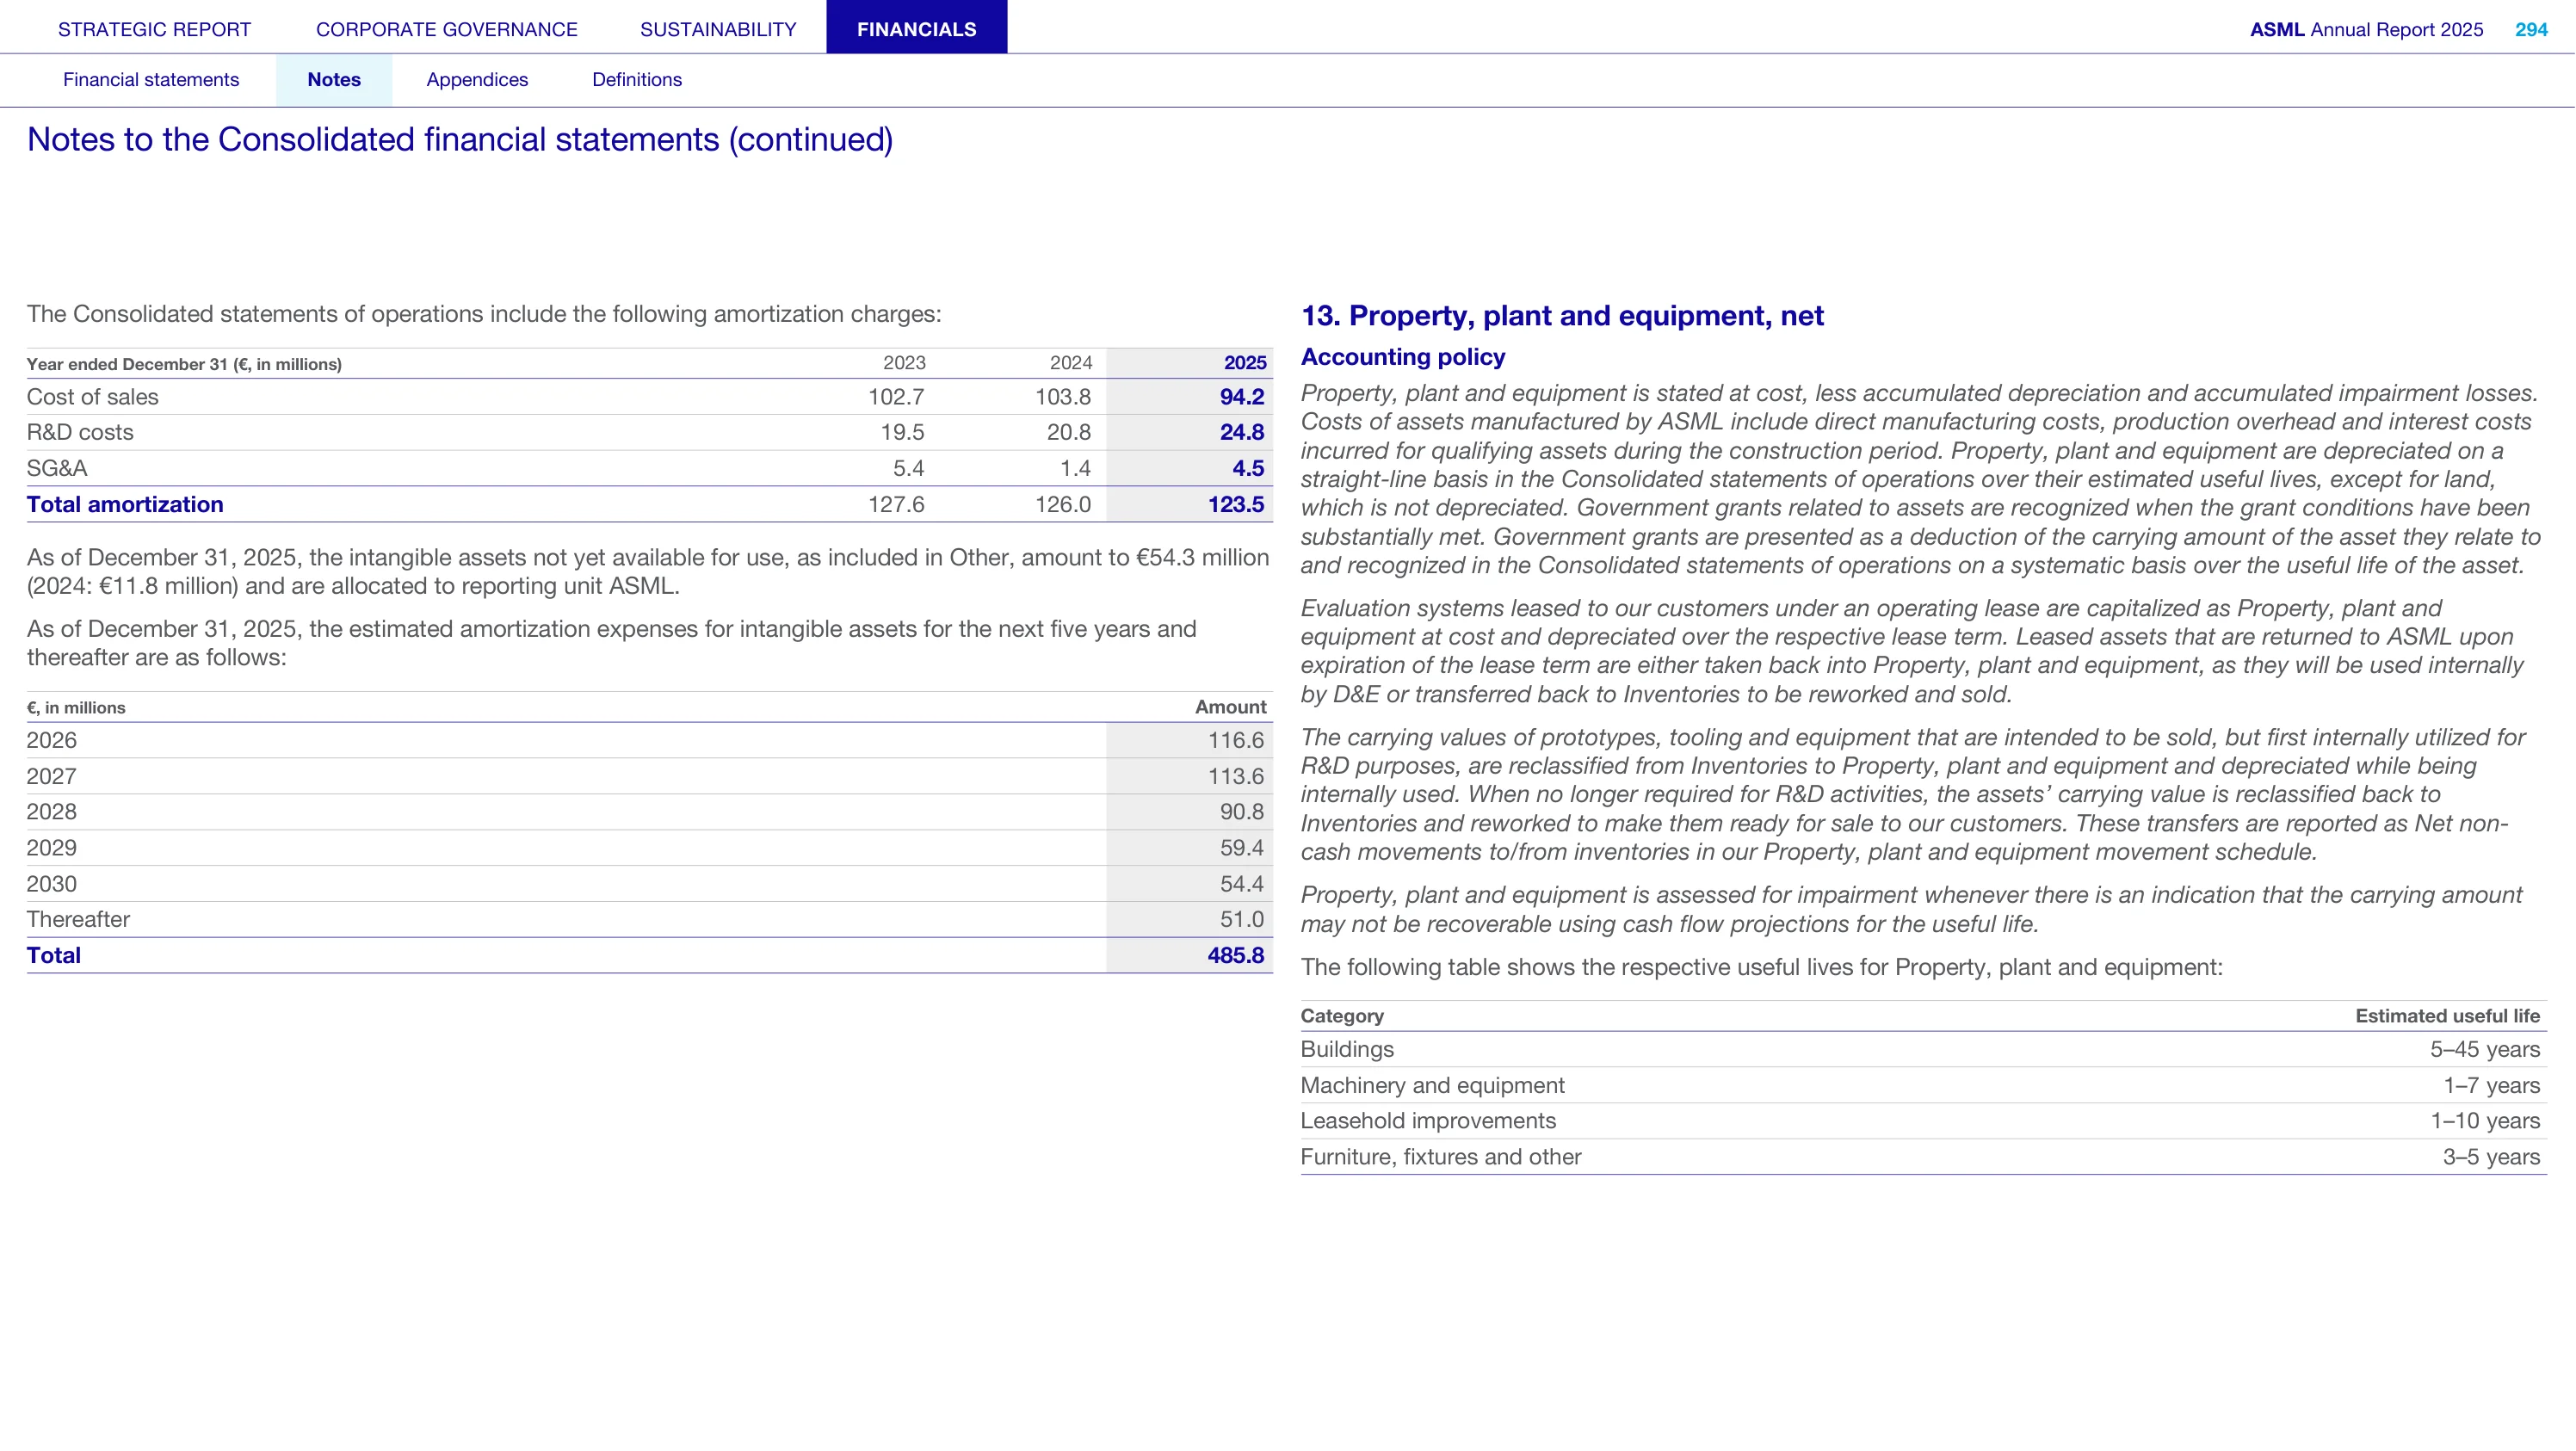The width and height of the screenshot is (2576, 1451).
Task: Open the Appendices sub-tab
Action: click(477, 80)
